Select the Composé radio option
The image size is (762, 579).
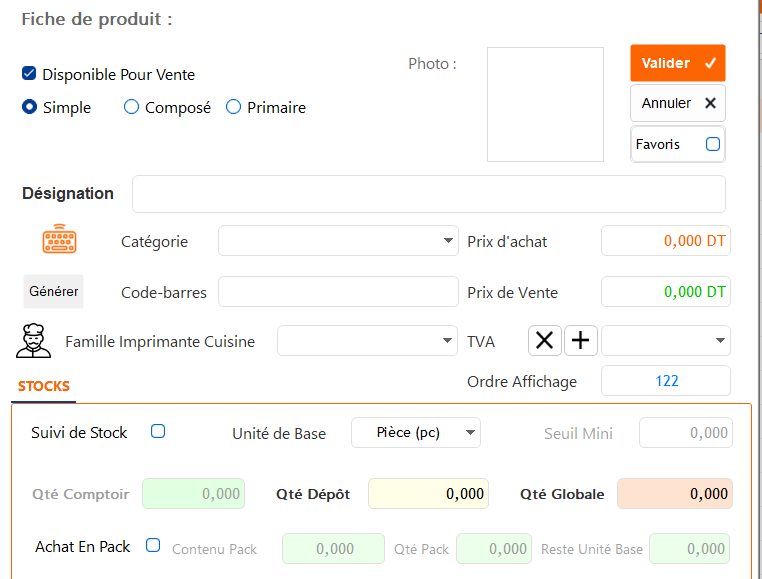131,106
